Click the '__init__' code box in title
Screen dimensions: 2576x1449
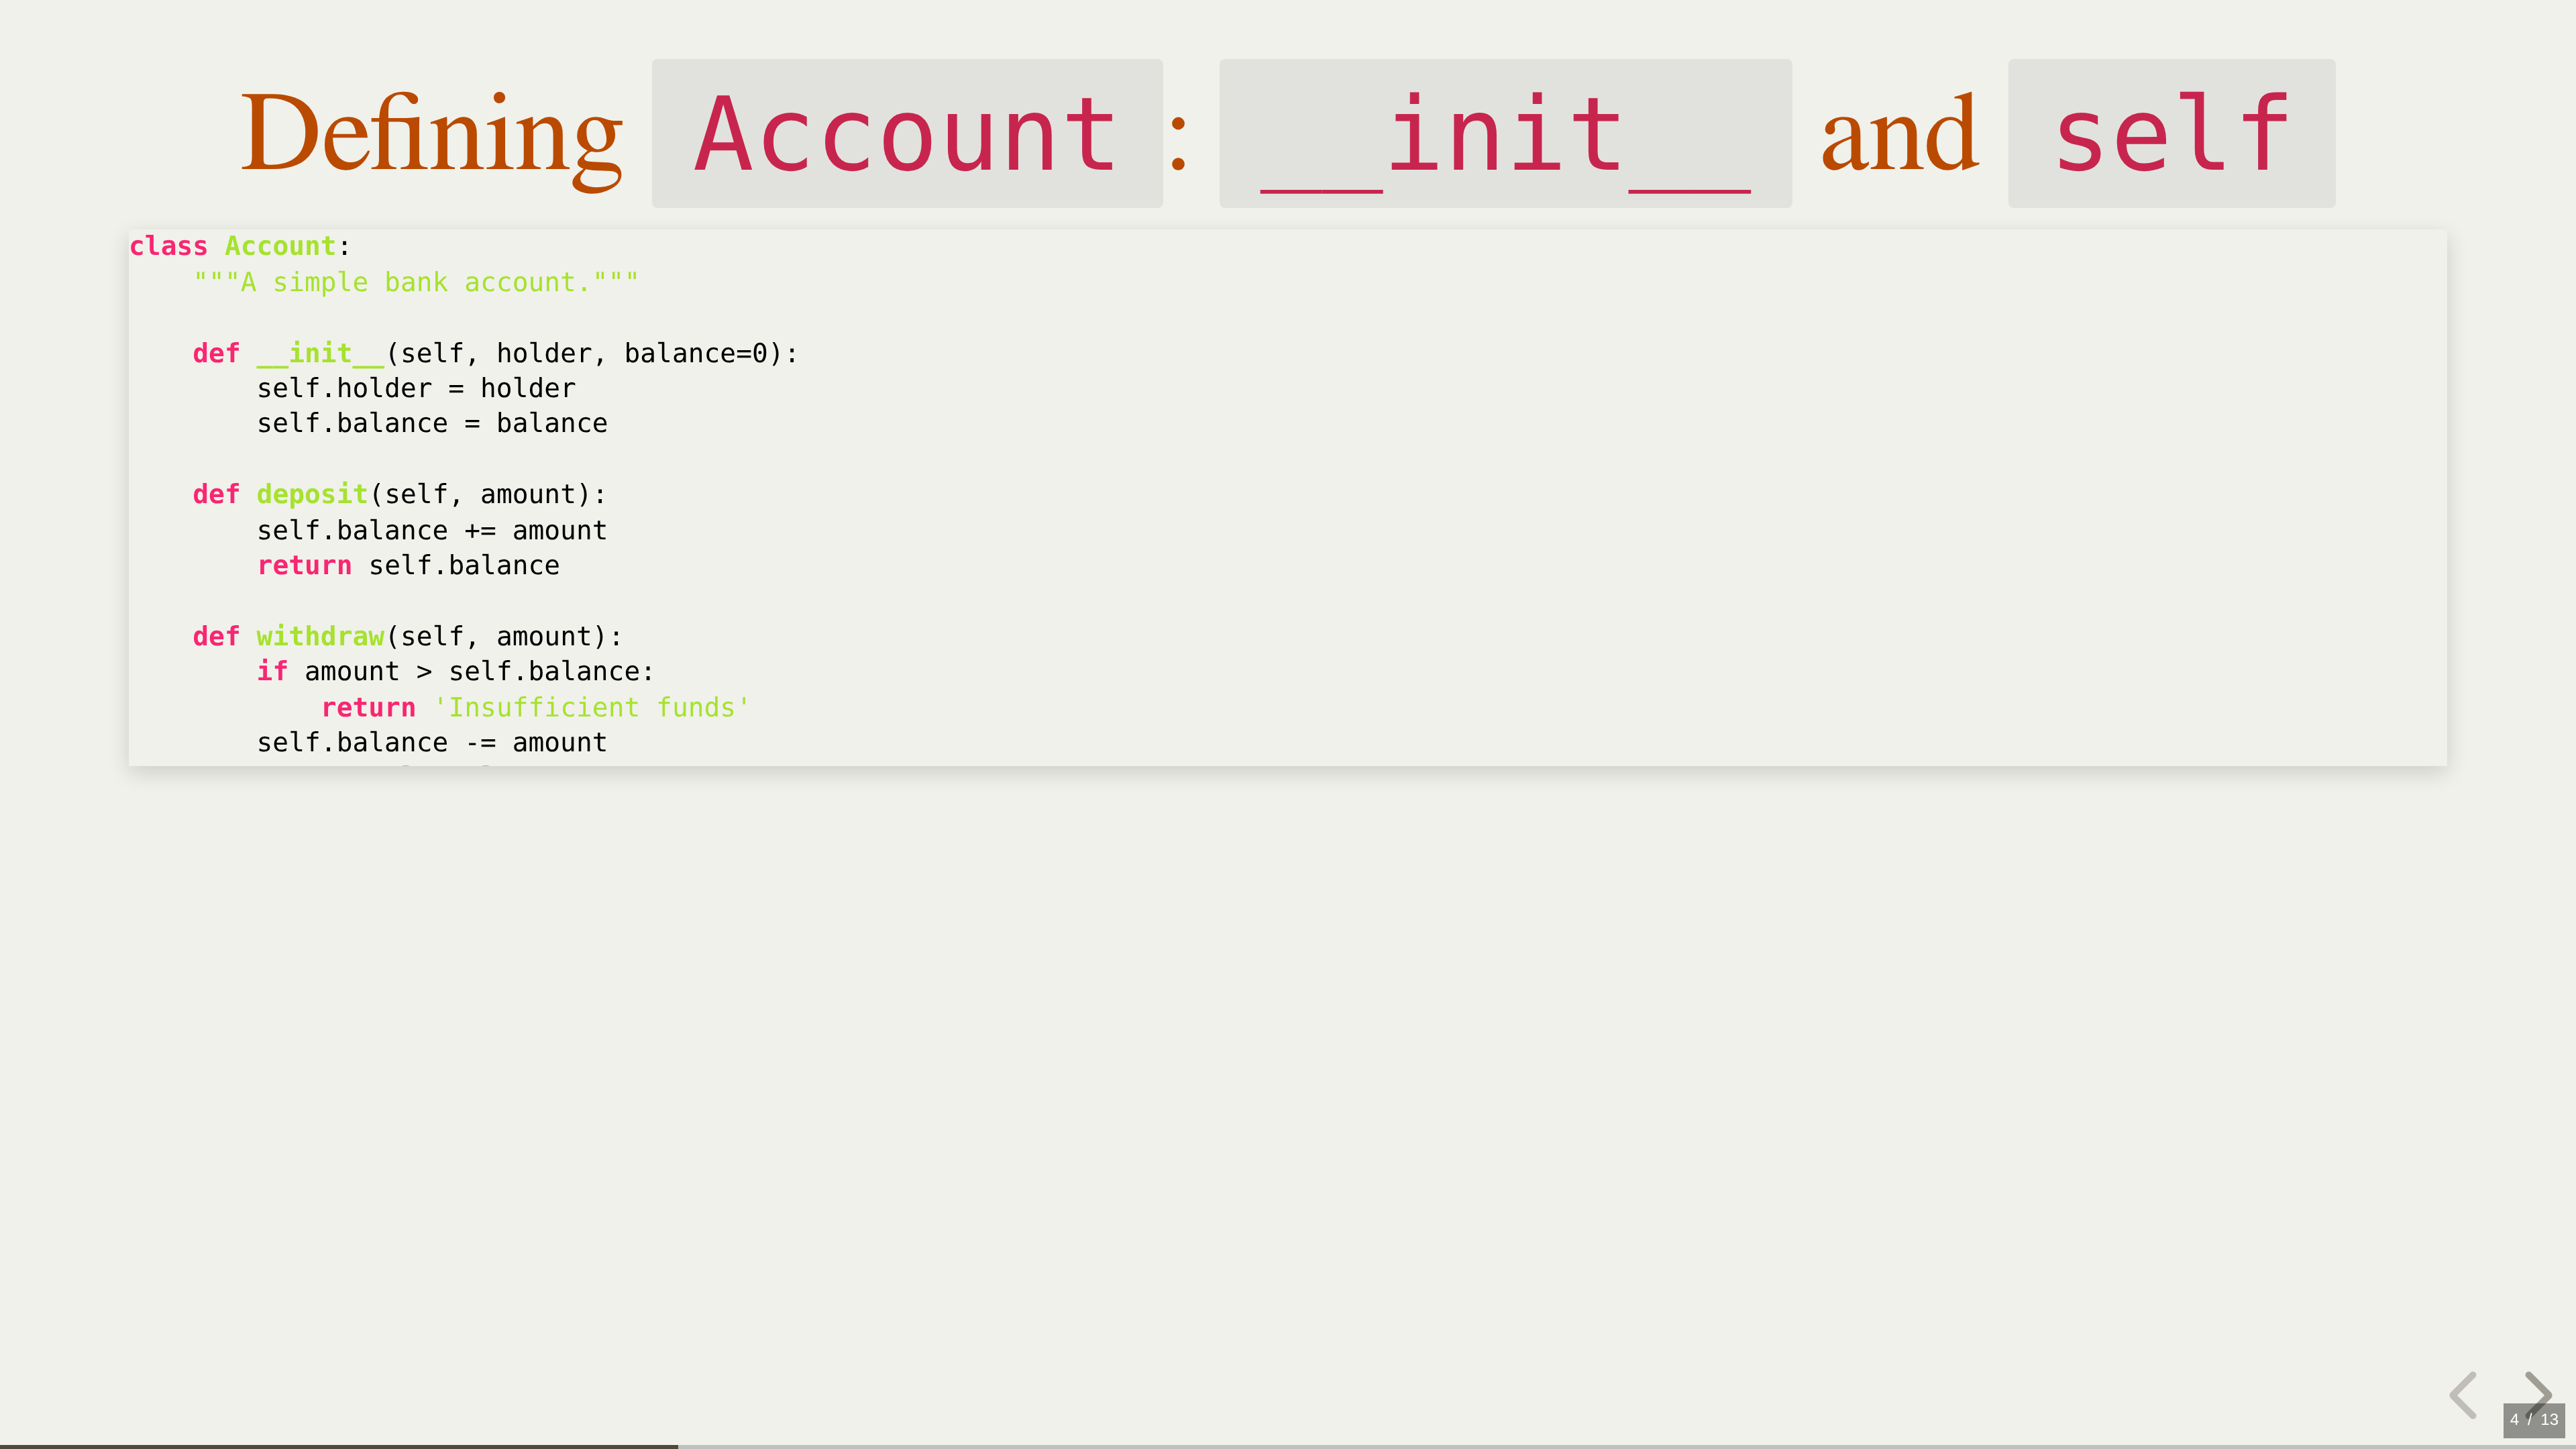coord(1505,134)
